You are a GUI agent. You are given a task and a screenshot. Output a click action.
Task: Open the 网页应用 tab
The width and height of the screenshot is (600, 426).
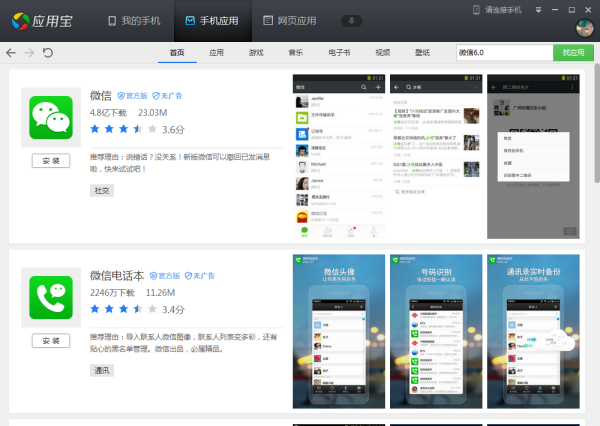pyautogui.click(x=290, y=21)
